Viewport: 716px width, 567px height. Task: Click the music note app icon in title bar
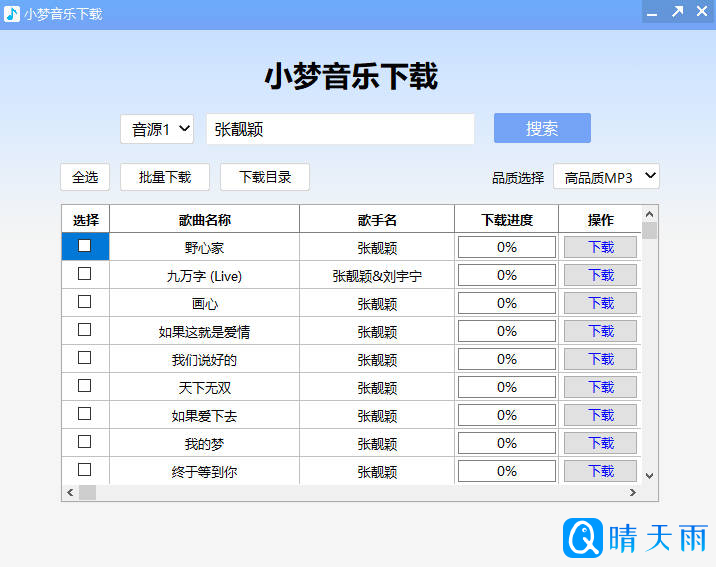[x=11, y=13]
